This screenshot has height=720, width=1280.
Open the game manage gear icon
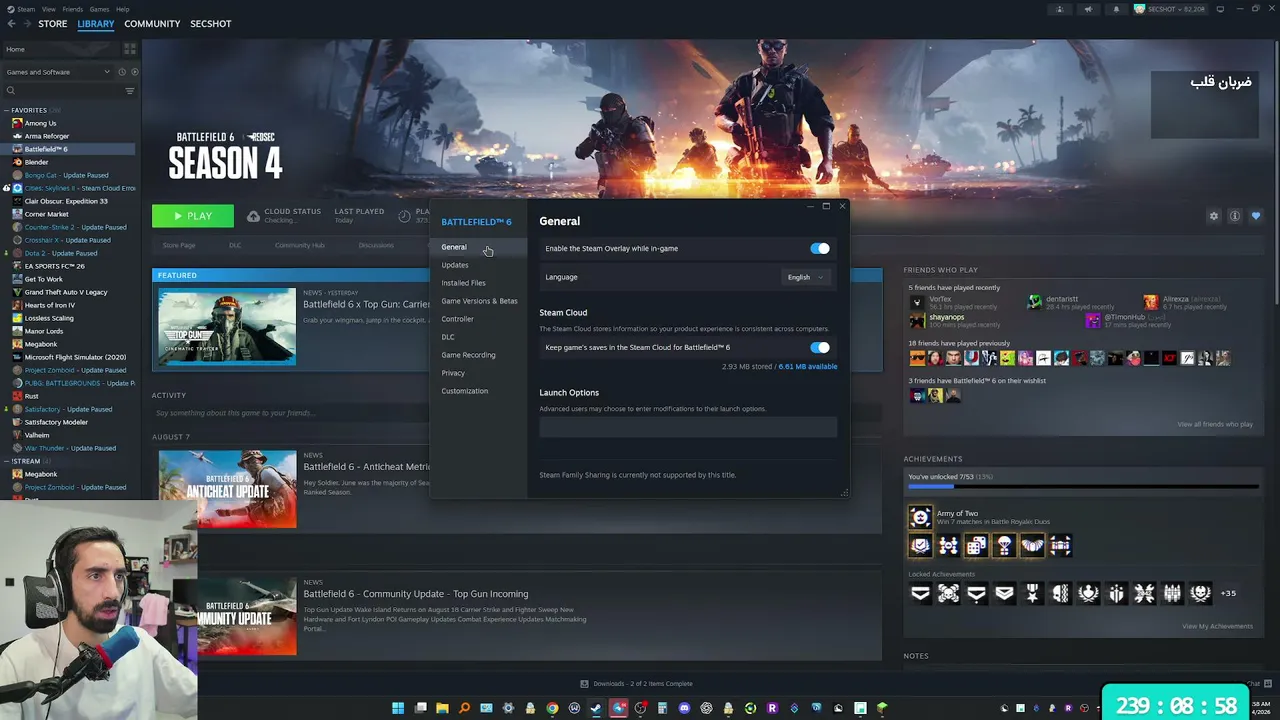[x=1214, y=216]
